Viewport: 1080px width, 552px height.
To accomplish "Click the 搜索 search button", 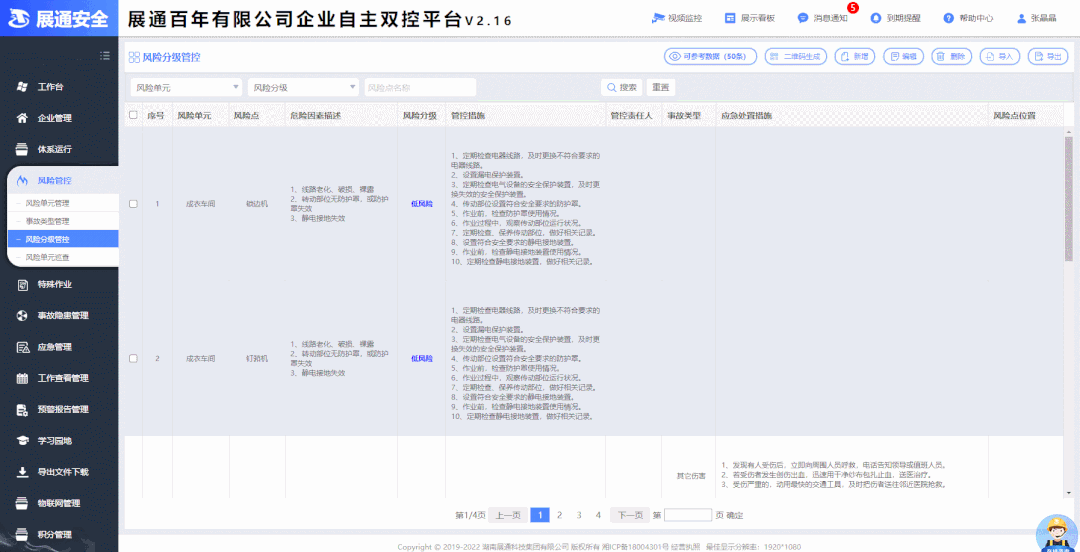I will tap(622, 88).
